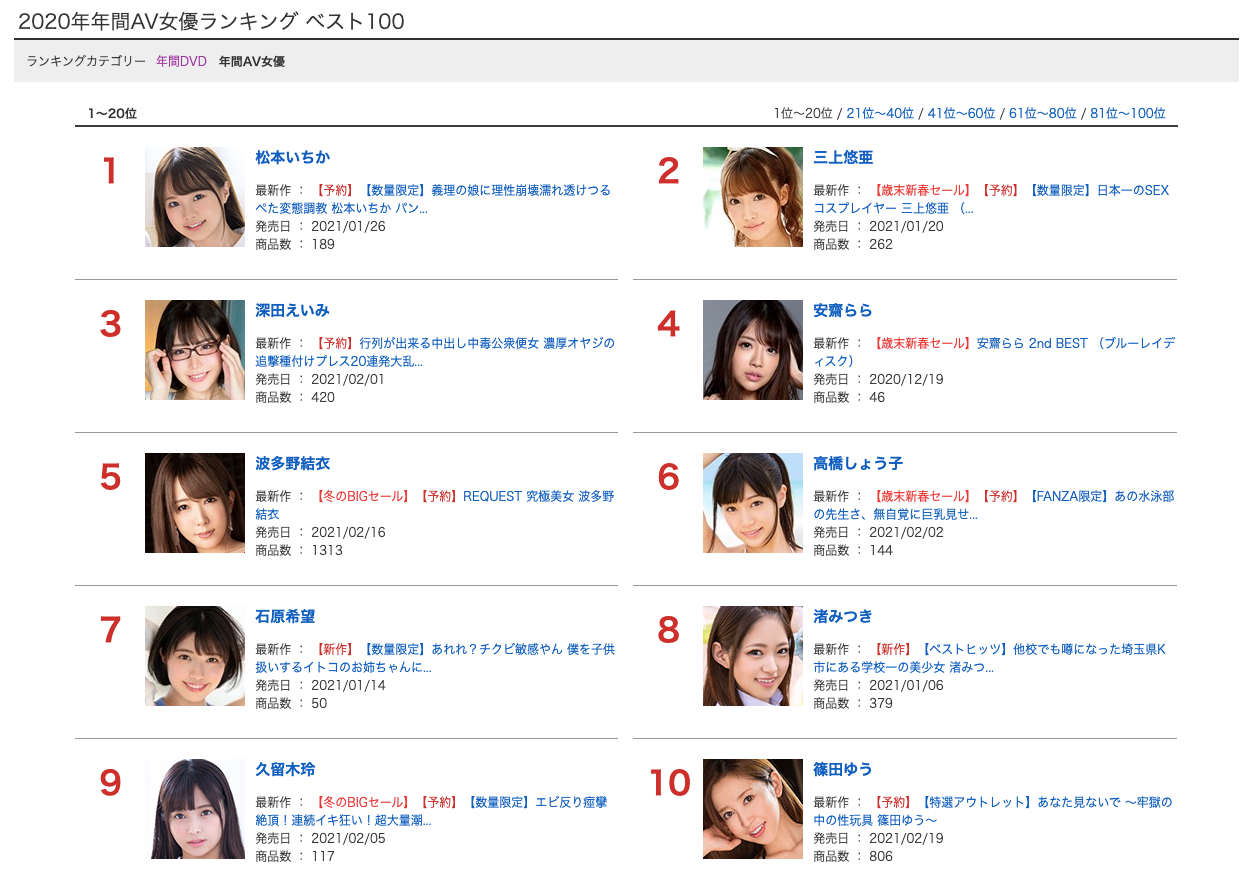Go to ranks 61位〜80位
The image size is (1242, 884).
1043,113
